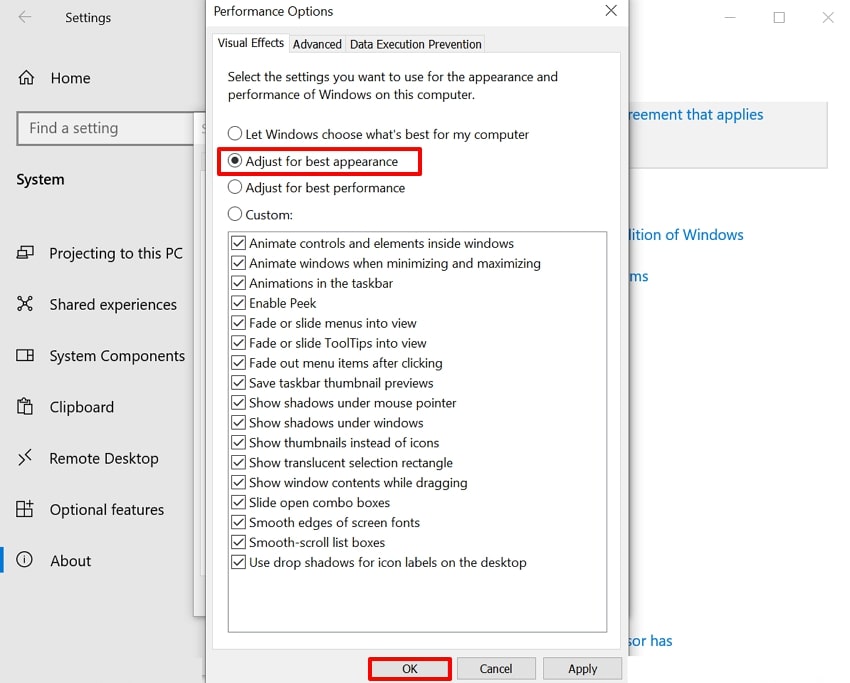View the About page

(x=70, y=560)
